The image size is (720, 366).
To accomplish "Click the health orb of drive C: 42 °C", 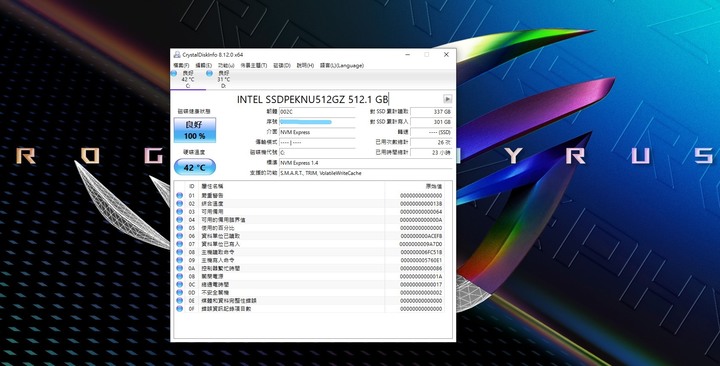I will 174,73.
